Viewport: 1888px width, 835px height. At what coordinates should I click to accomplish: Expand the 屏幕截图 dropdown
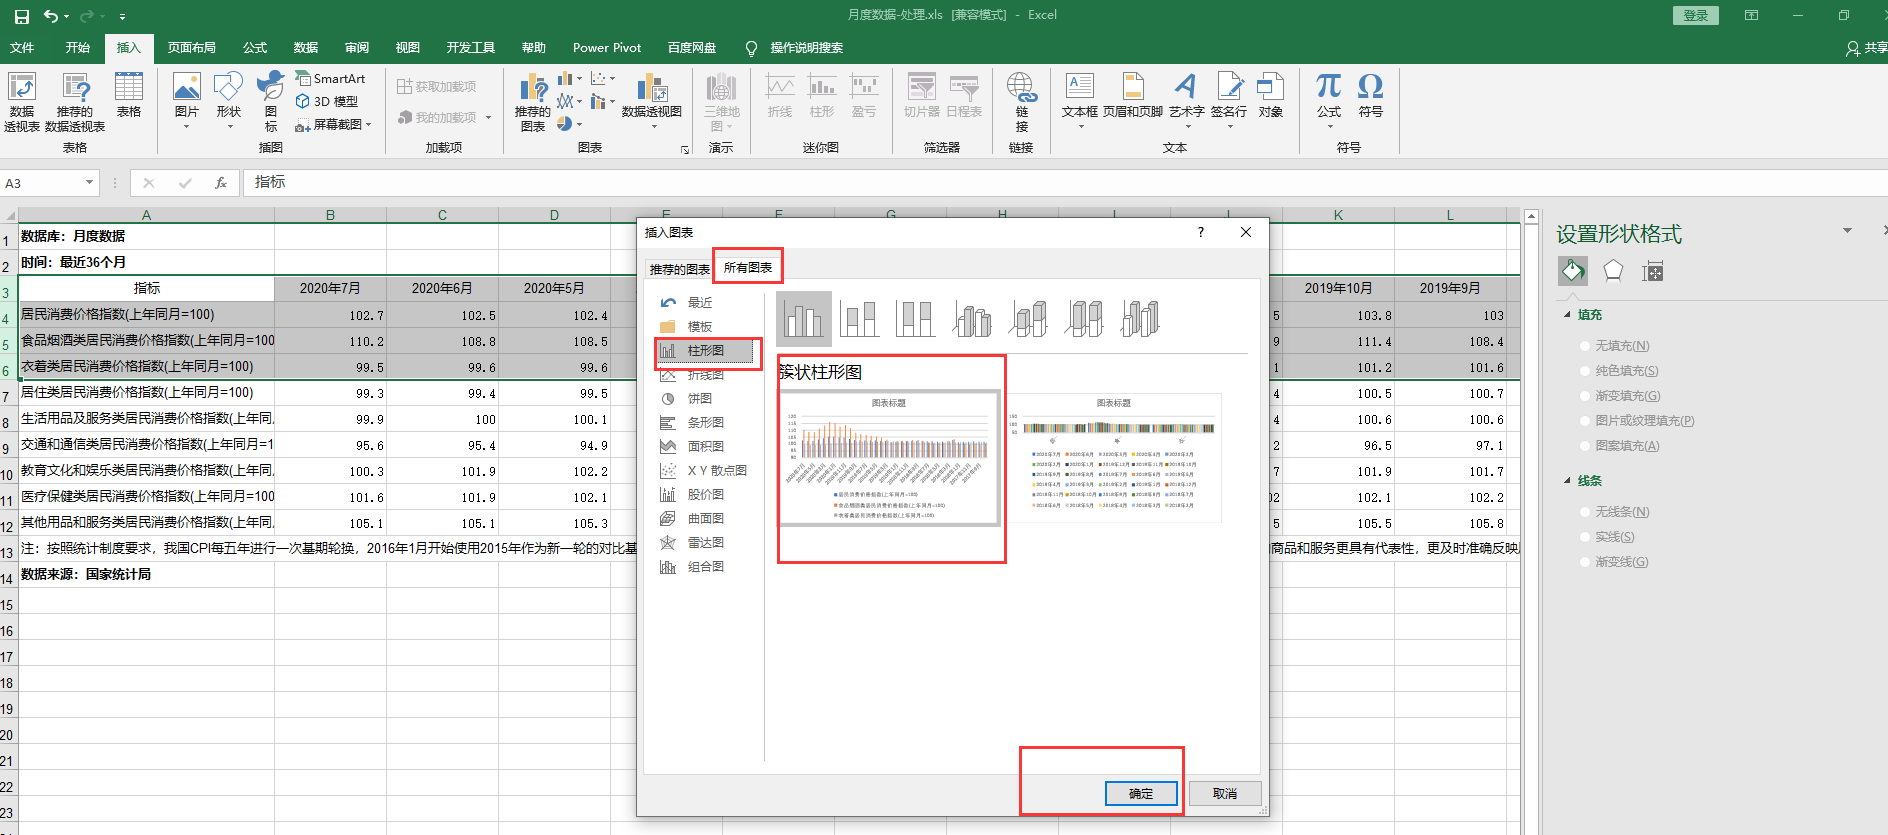click(369, 125)
